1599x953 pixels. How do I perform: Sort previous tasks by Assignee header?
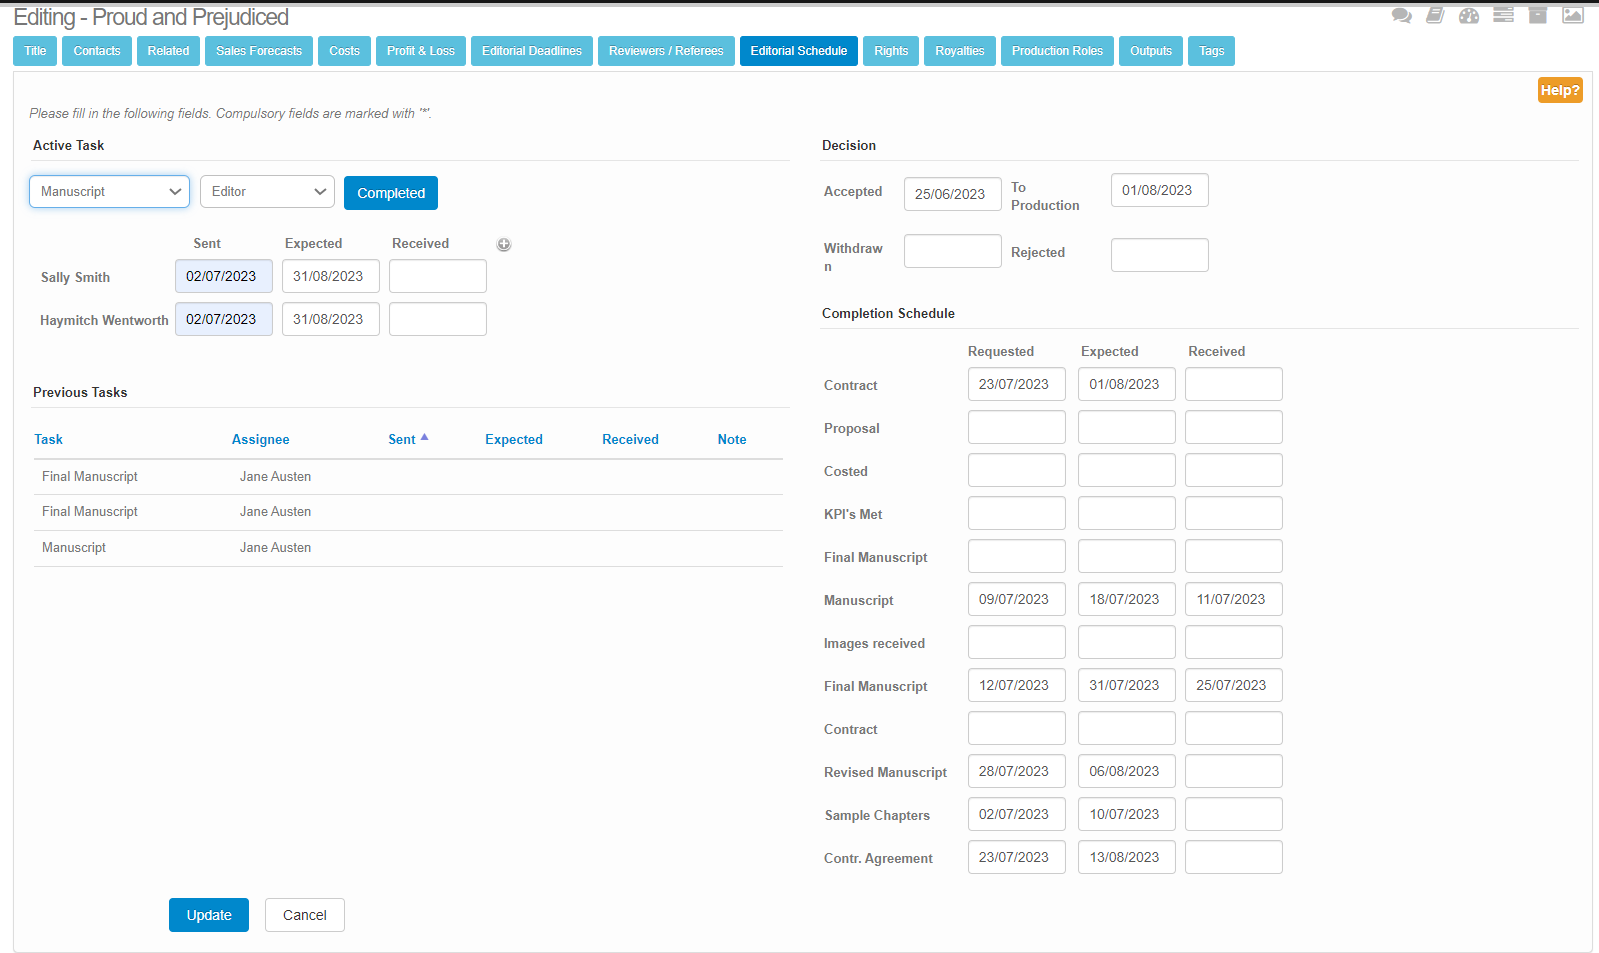[260, 439]
